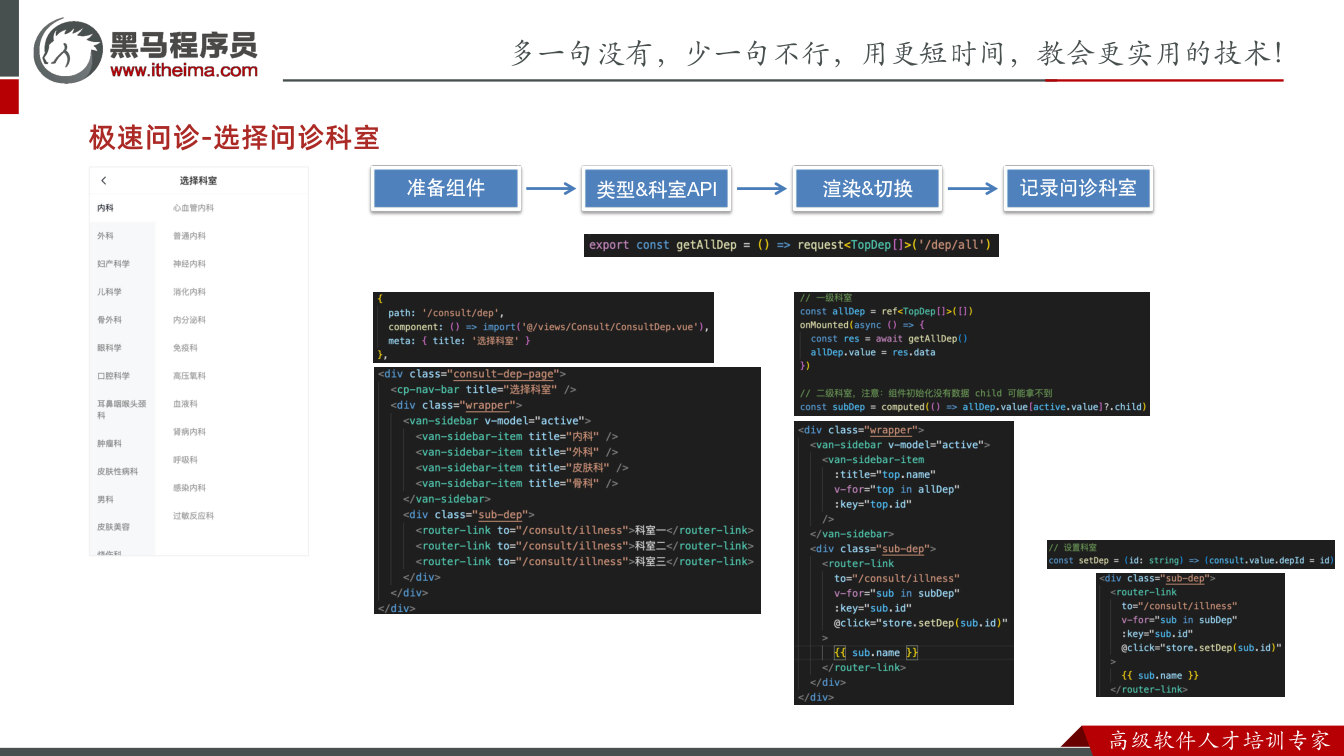Select 男科 in the department sidebar
The height and width of the screenshot is (756, 1344).
click(105, 499)
